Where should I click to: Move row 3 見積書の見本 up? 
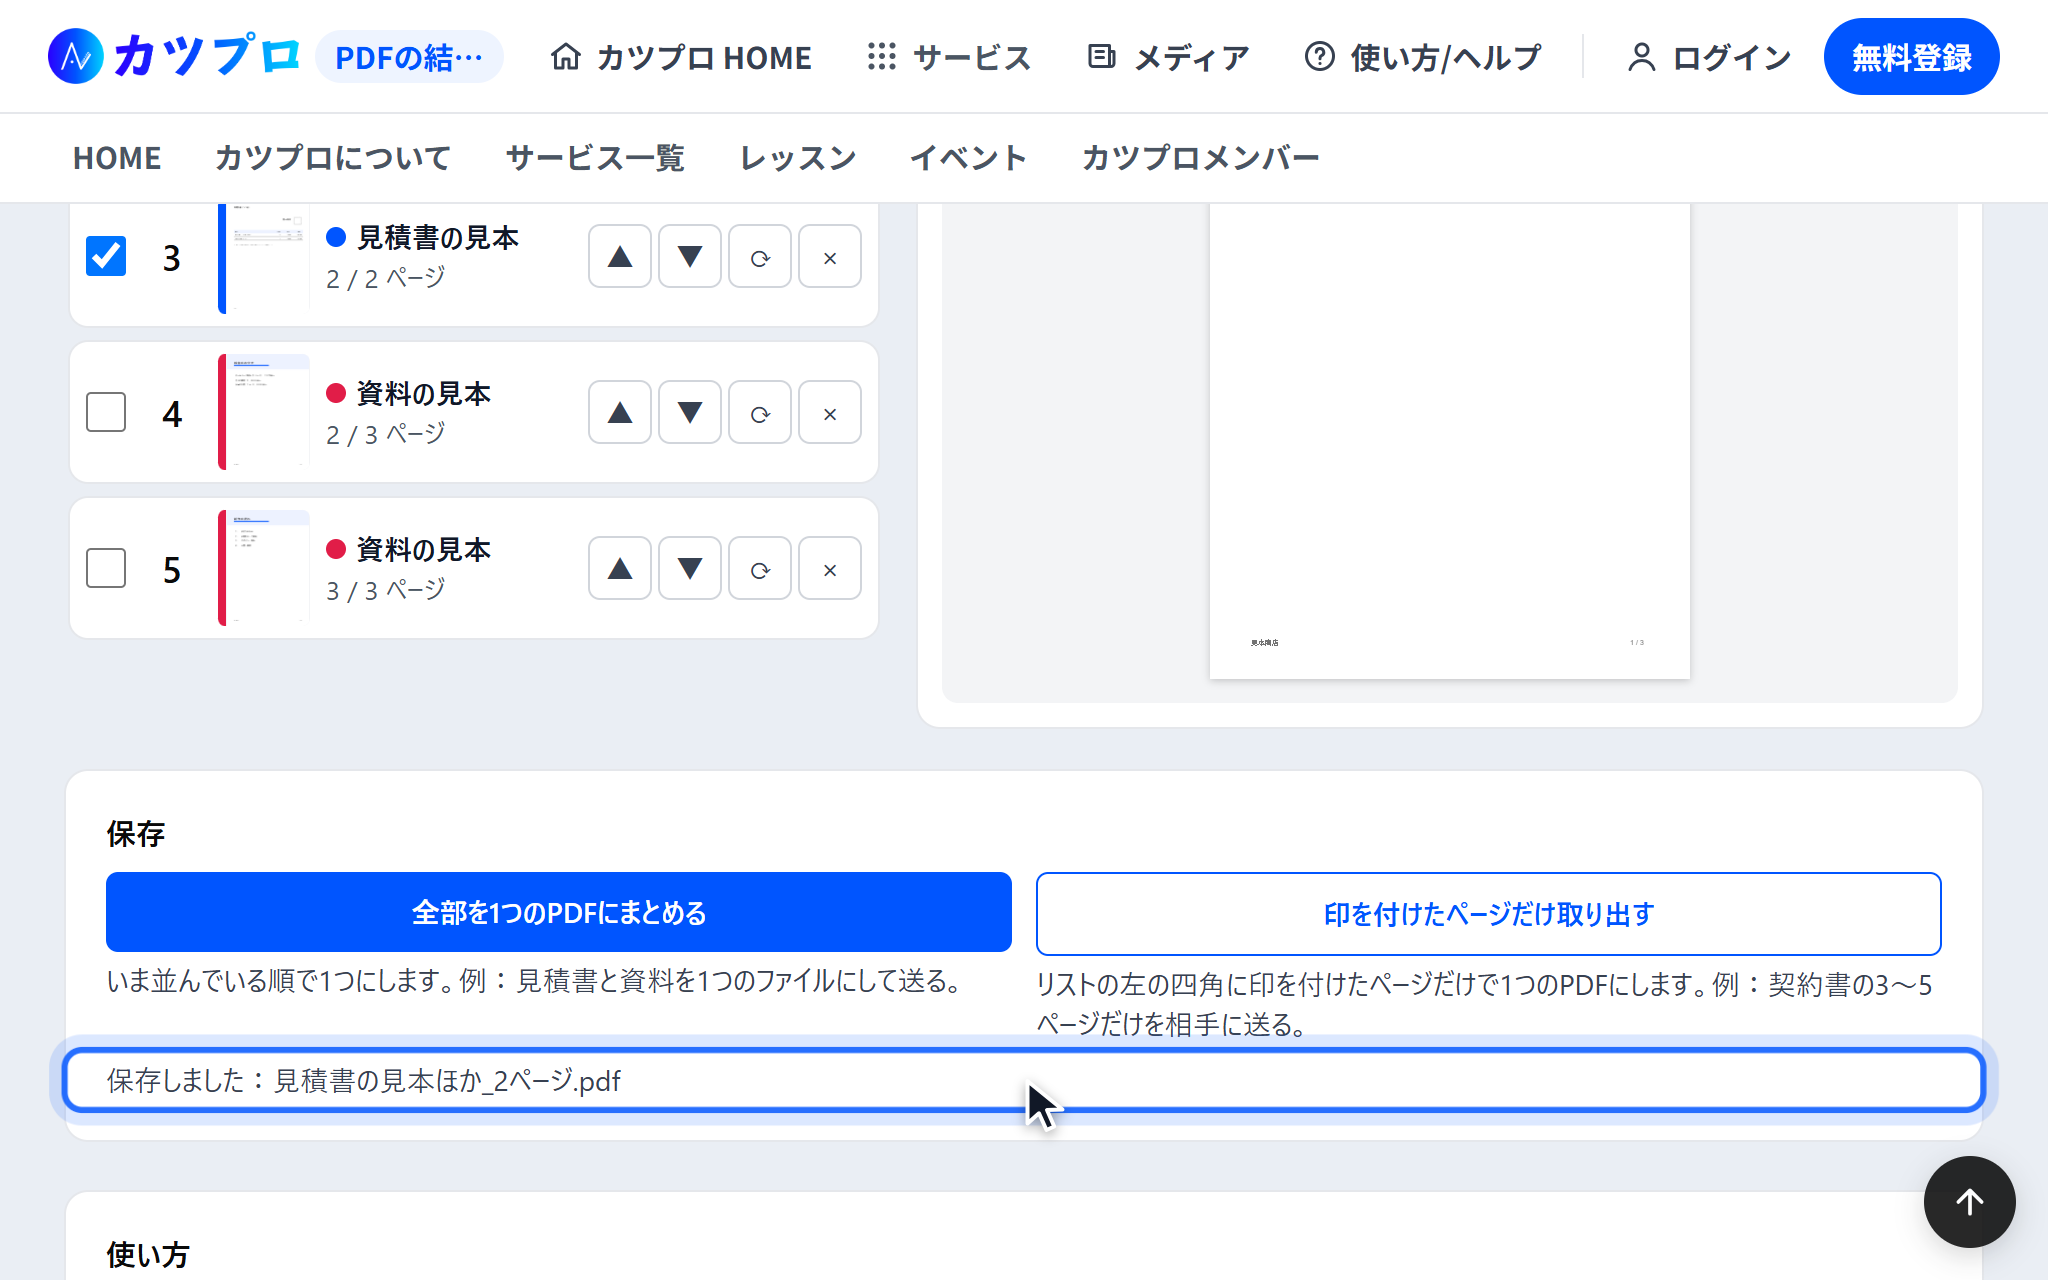point(620,257)
